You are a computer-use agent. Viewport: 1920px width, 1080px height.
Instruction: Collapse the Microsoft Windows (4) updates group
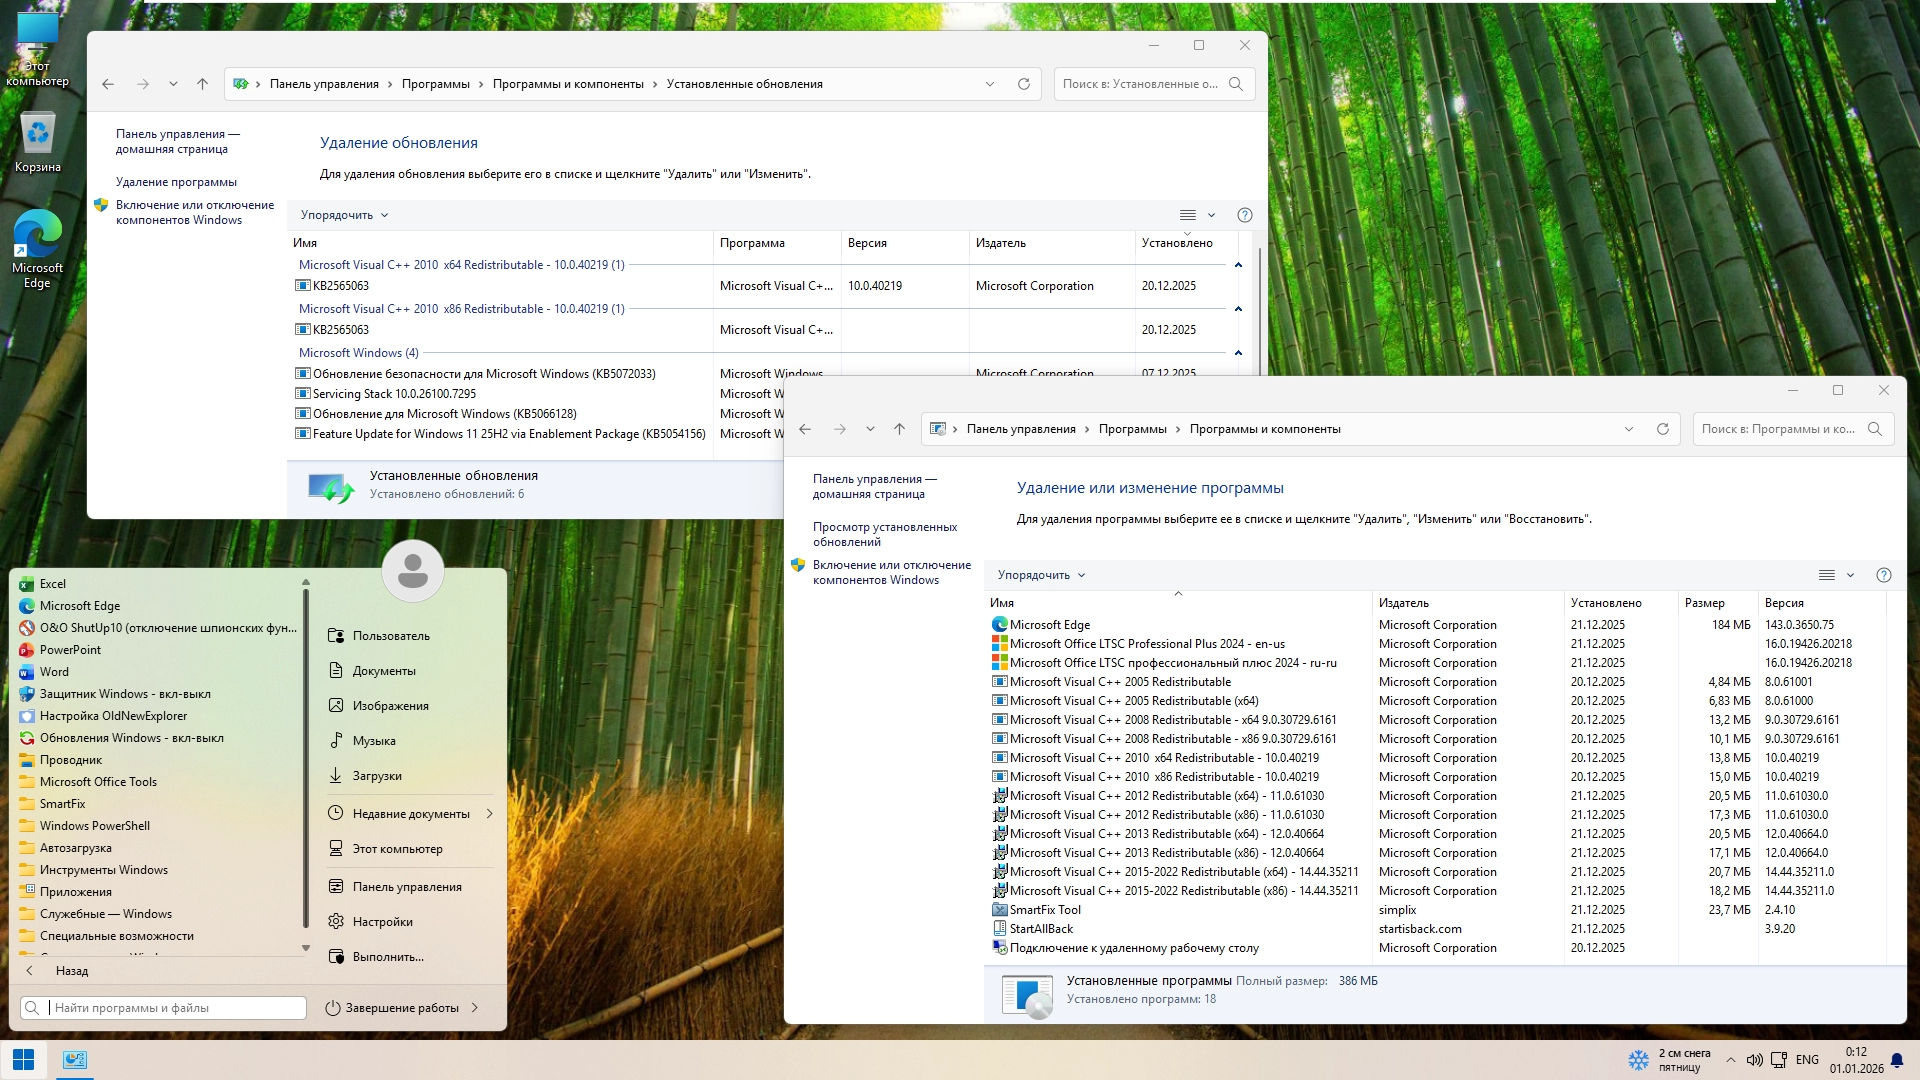[1238, 353]
